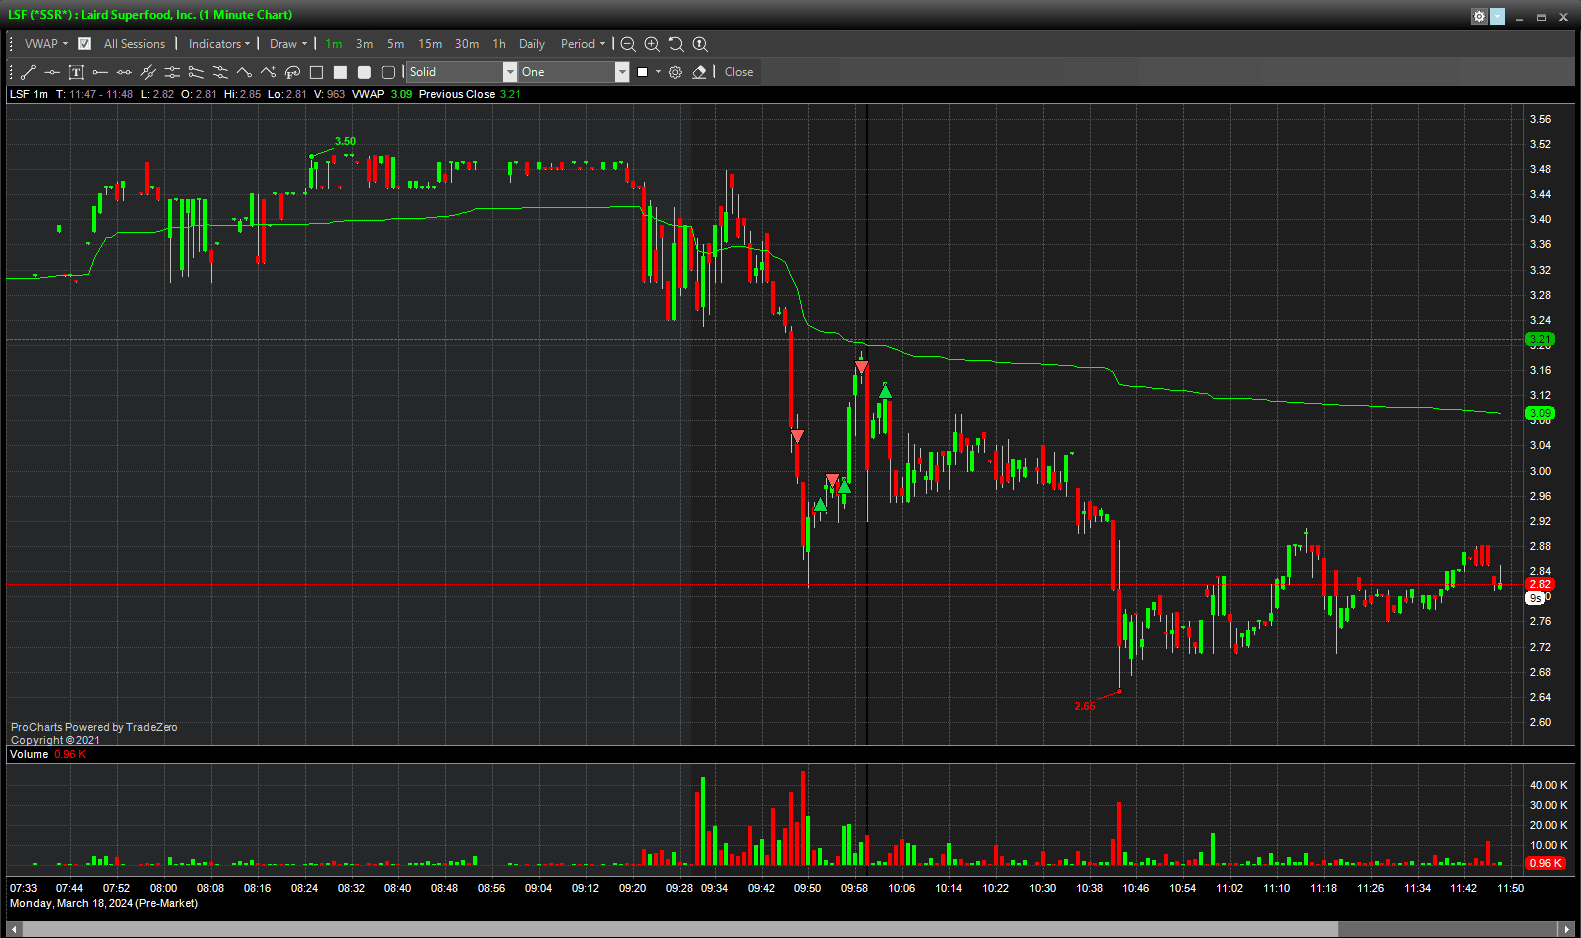
Task: Click the red 2.82 current price tag
Action: [x=1540, y=584]
